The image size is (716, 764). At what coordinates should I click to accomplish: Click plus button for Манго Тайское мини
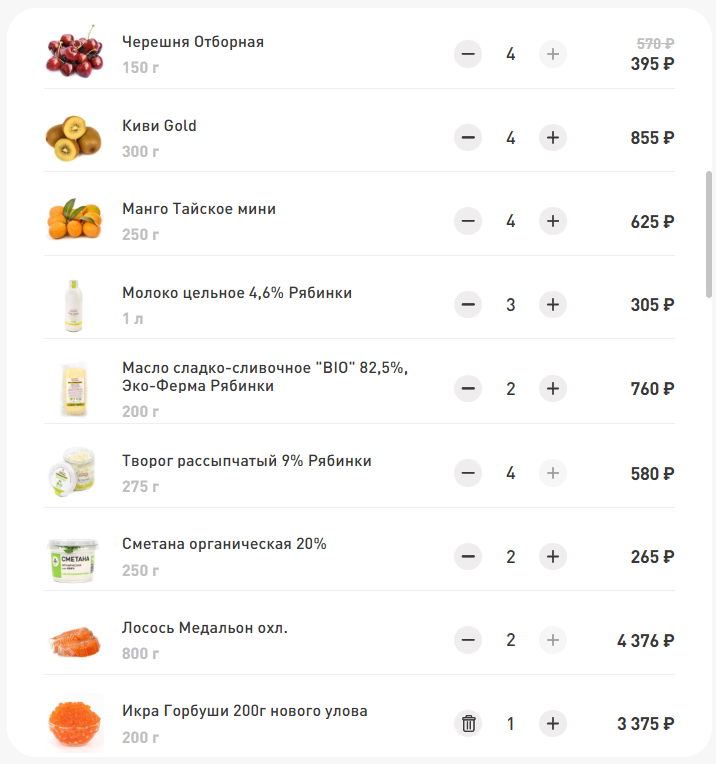point(553,221)
